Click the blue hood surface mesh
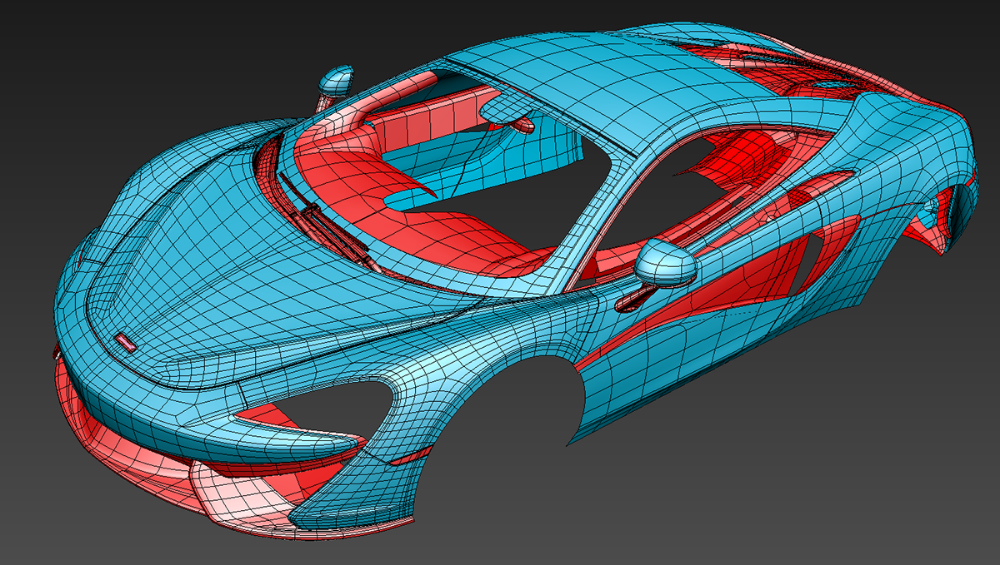The image size is (1000, 565). 255,255
